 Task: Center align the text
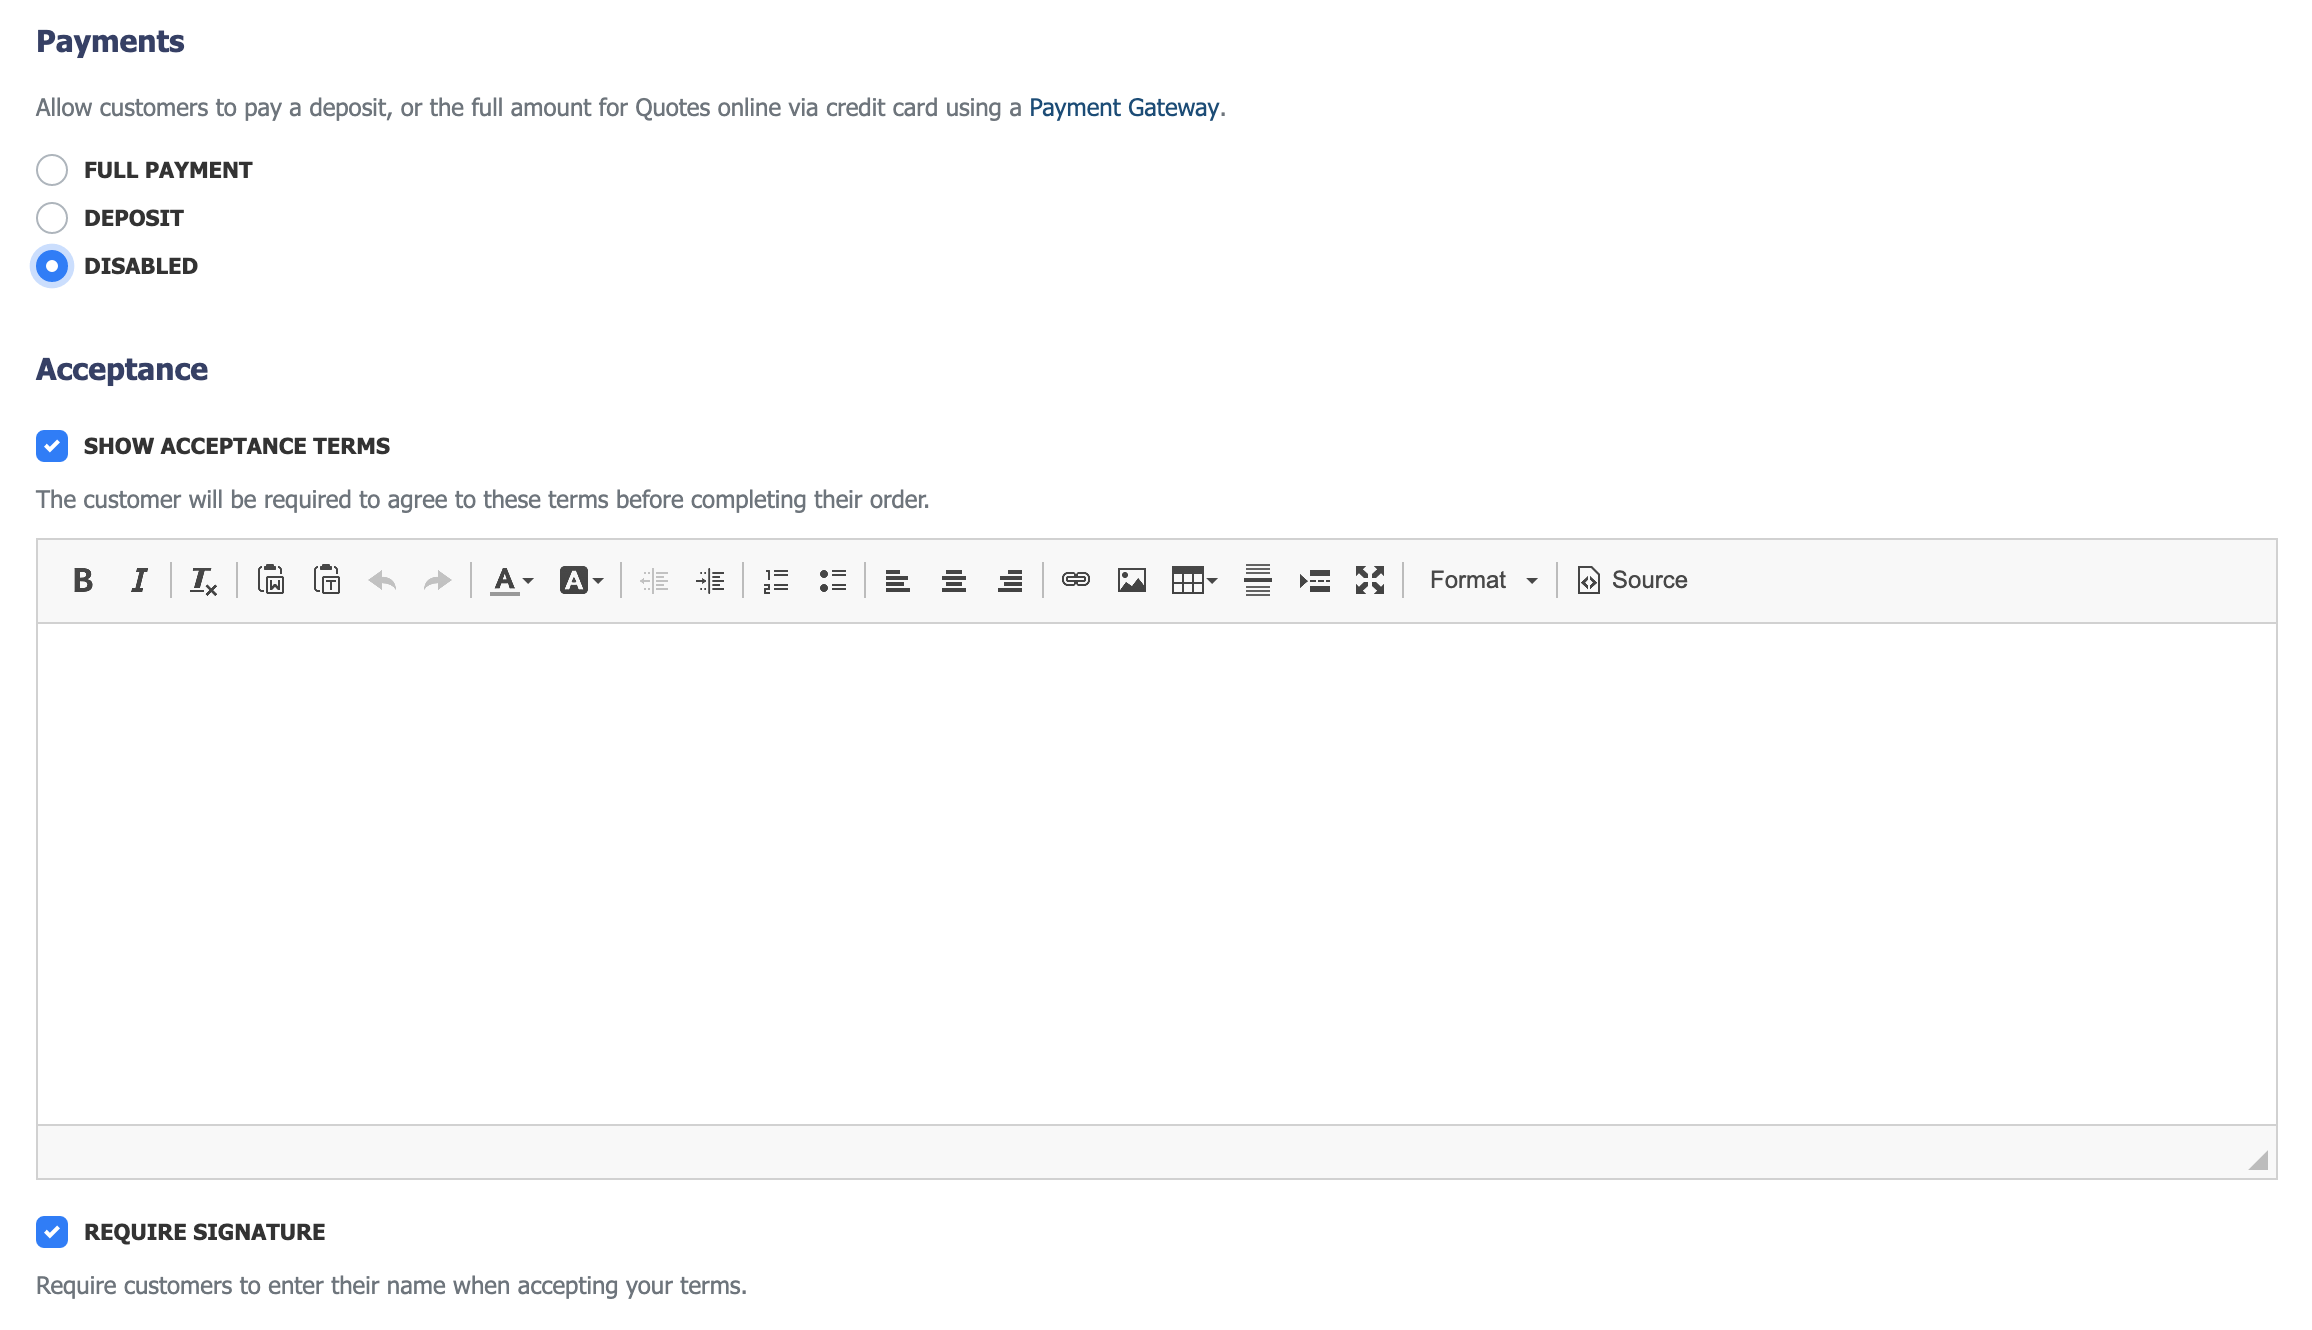954,580
